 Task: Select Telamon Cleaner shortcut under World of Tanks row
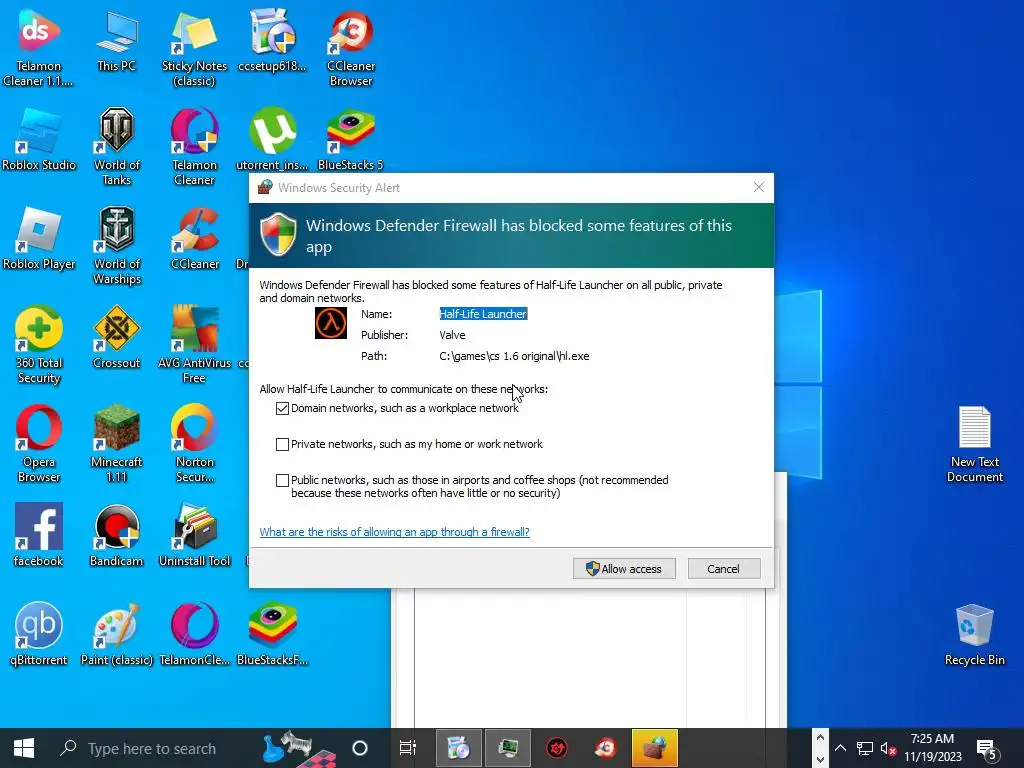[x=194, y=146]
